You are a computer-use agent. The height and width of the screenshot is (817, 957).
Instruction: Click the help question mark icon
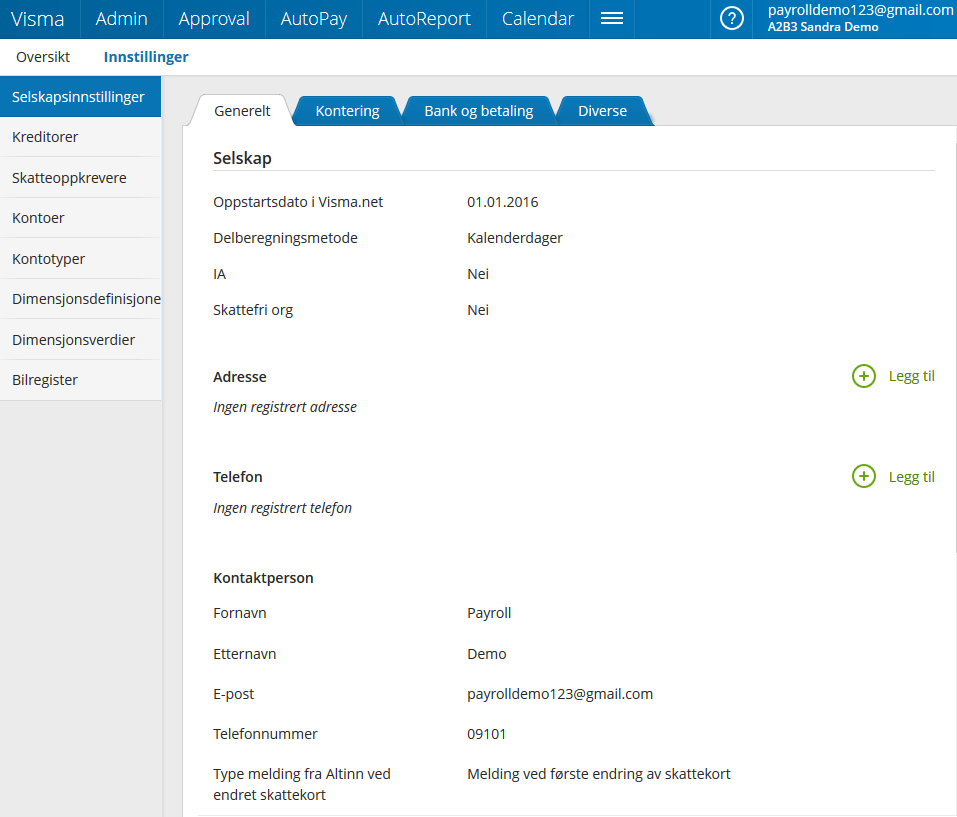pos(731,19)
